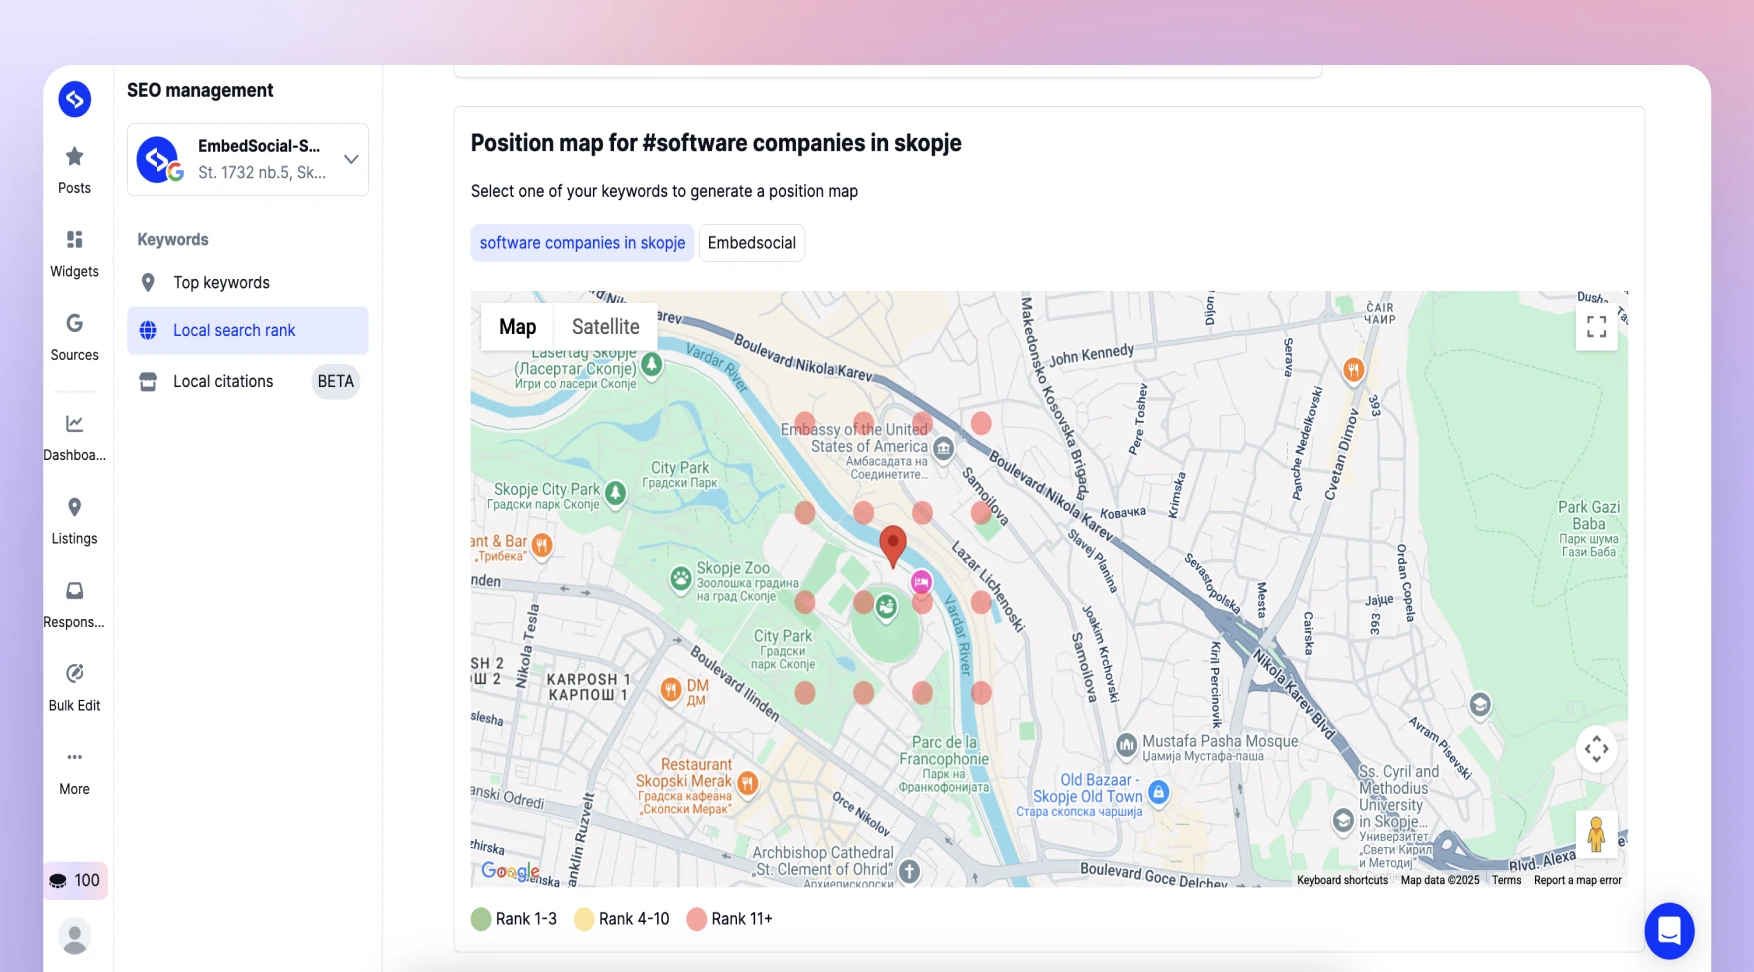The width and height of the screenshot is (1754, 972).
Task: Open the map camera controls button
Action: (x=1597, y=748)
